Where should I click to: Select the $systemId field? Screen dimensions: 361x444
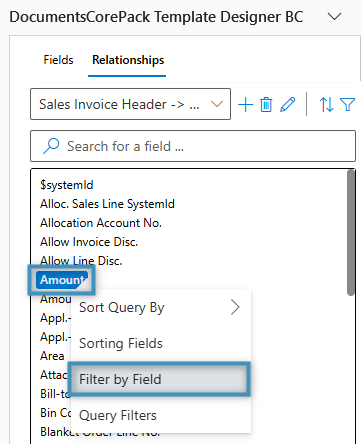tap(67, 185)
